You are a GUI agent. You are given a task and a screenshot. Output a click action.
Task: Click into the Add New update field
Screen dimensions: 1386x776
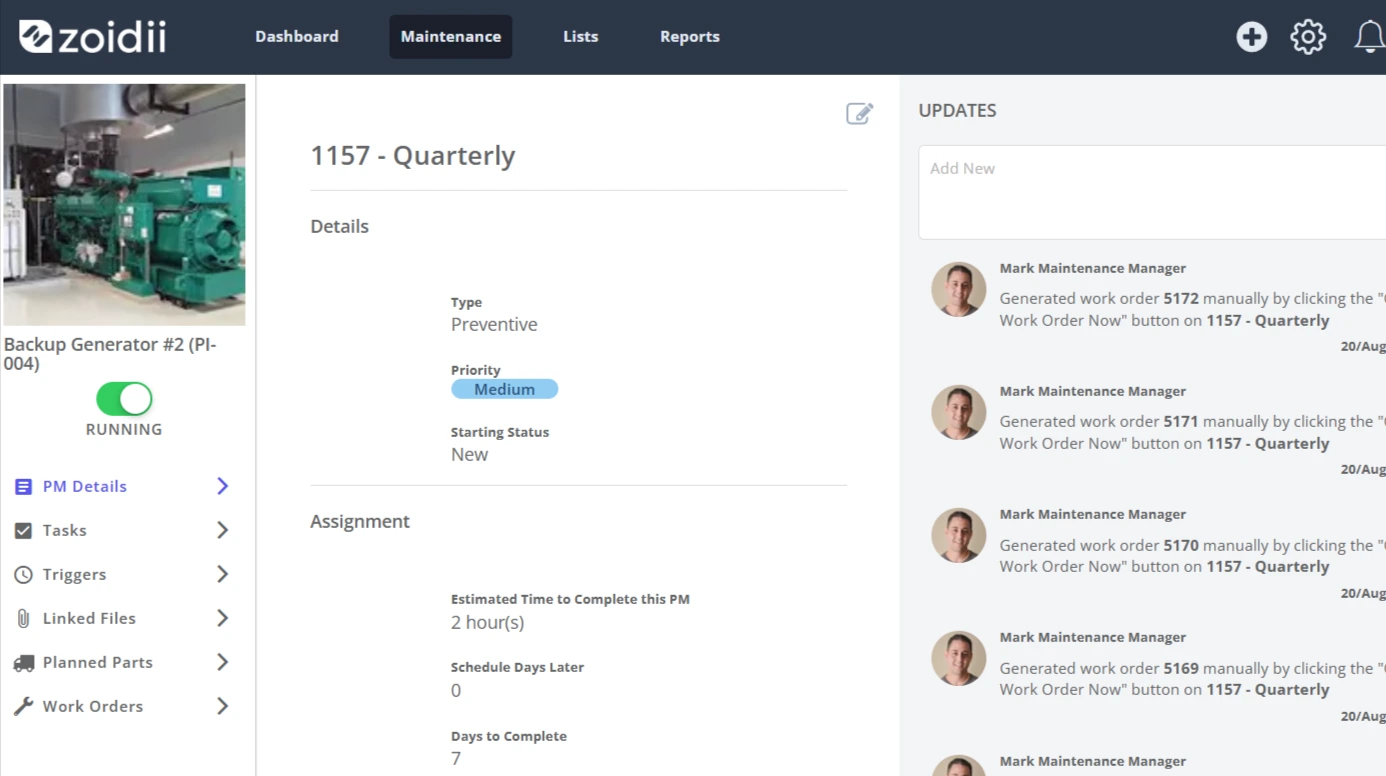point(1152,192)
